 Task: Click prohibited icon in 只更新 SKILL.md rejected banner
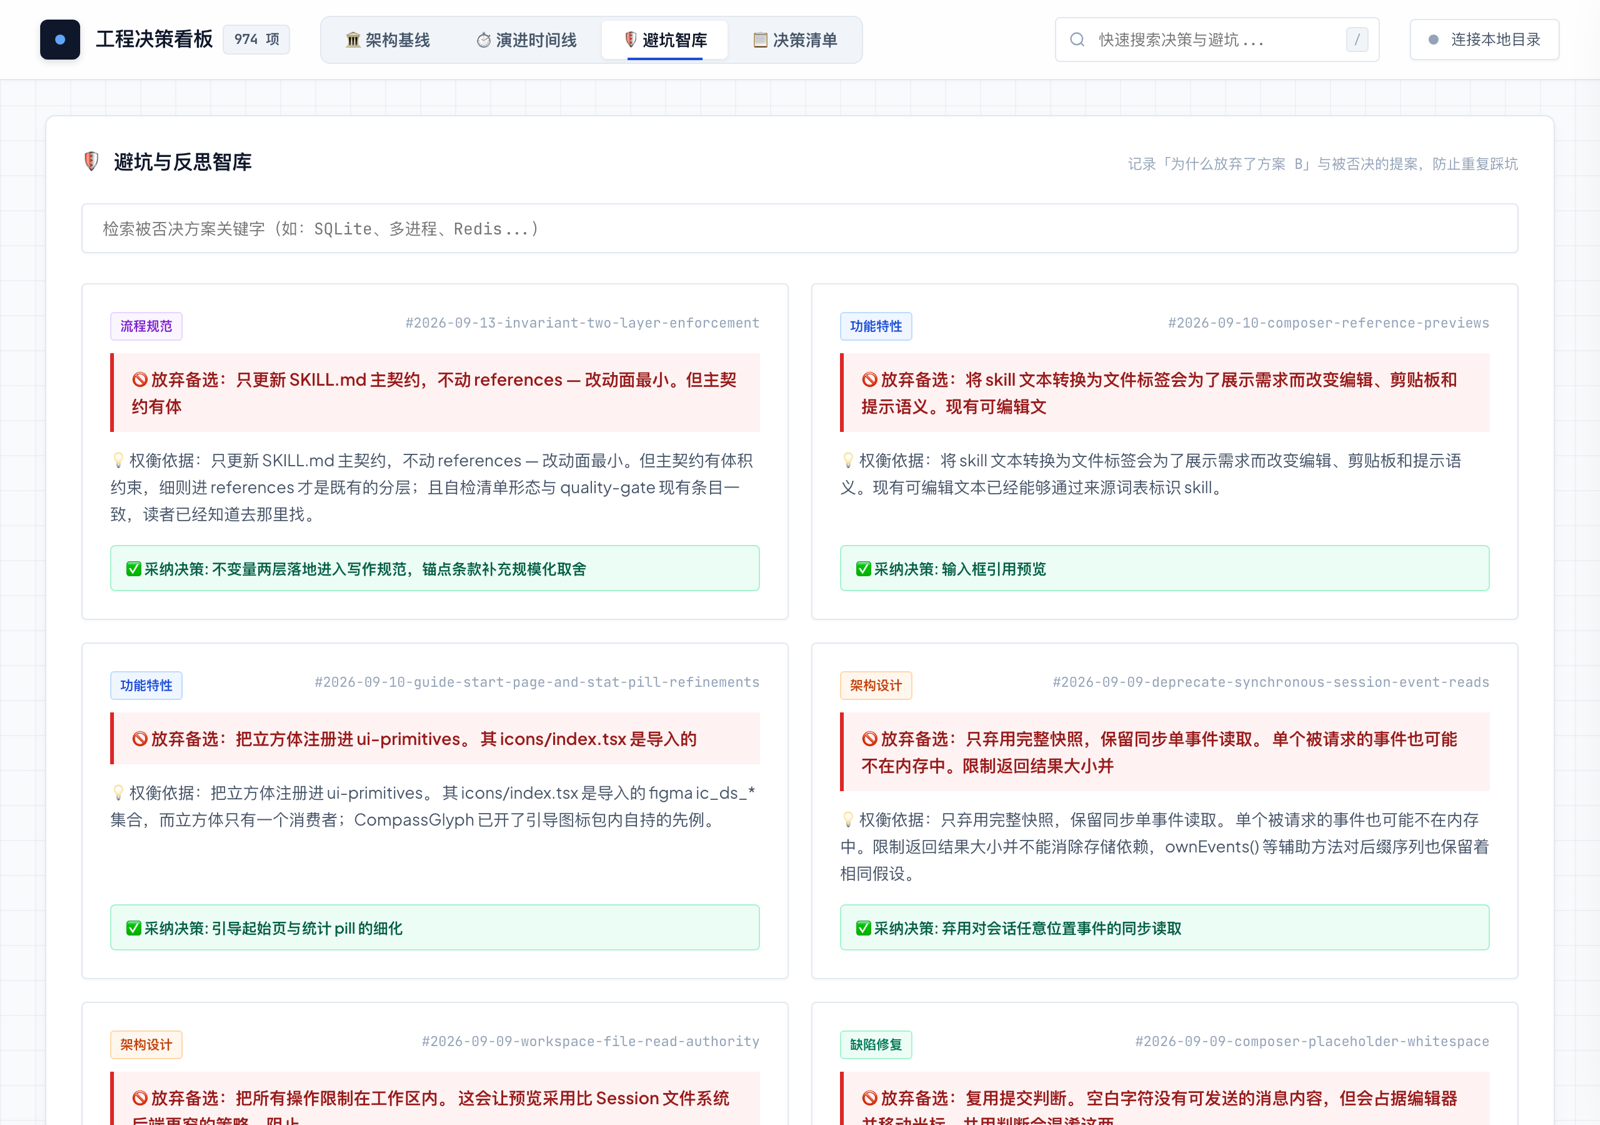(140, 380)
